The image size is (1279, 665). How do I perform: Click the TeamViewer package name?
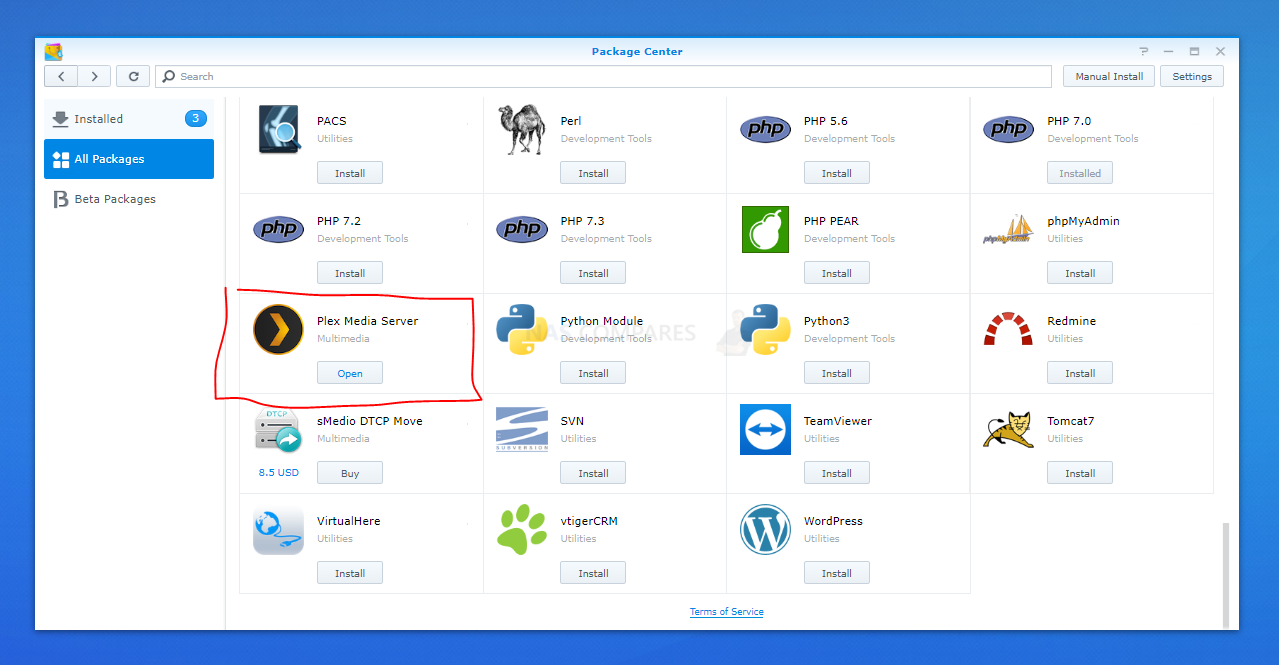pyautogui.click(x=838, y=421)
